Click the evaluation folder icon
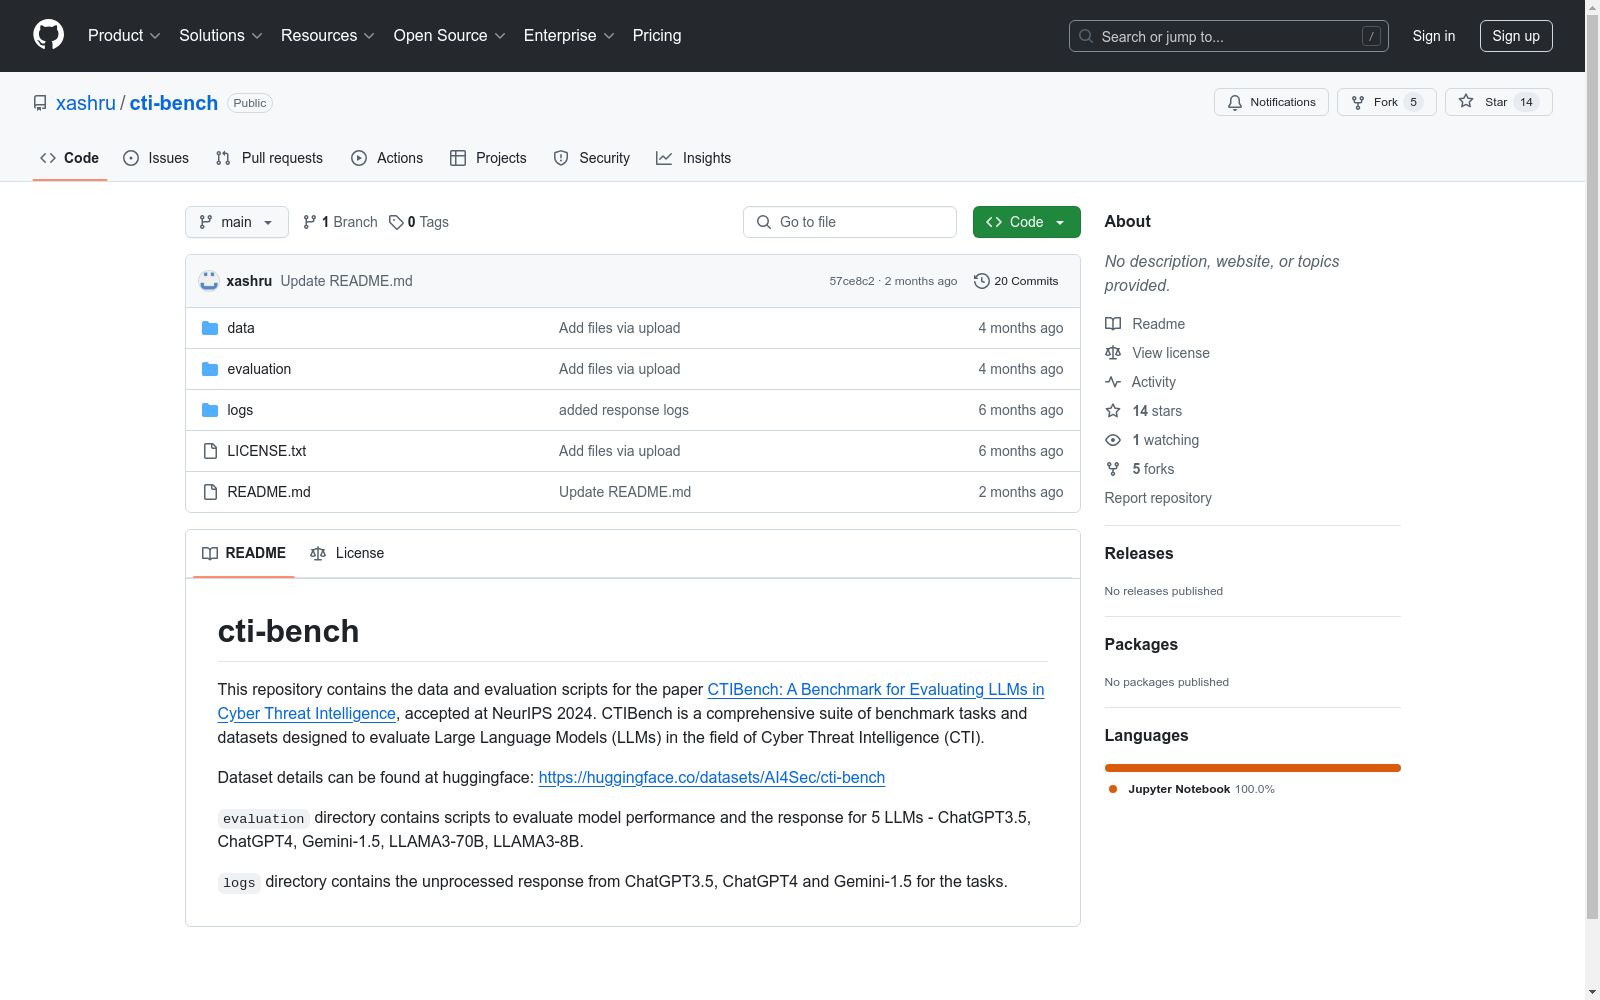1600x1000 pixels. [210, 369]
